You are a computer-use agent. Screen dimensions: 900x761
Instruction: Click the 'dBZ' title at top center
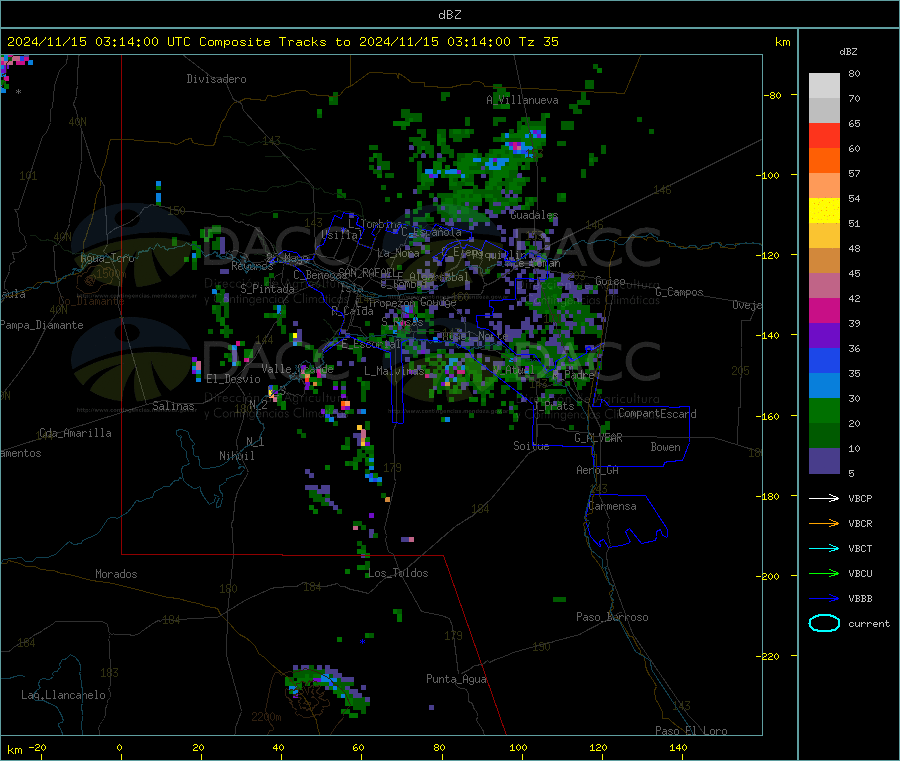point(449,15)
